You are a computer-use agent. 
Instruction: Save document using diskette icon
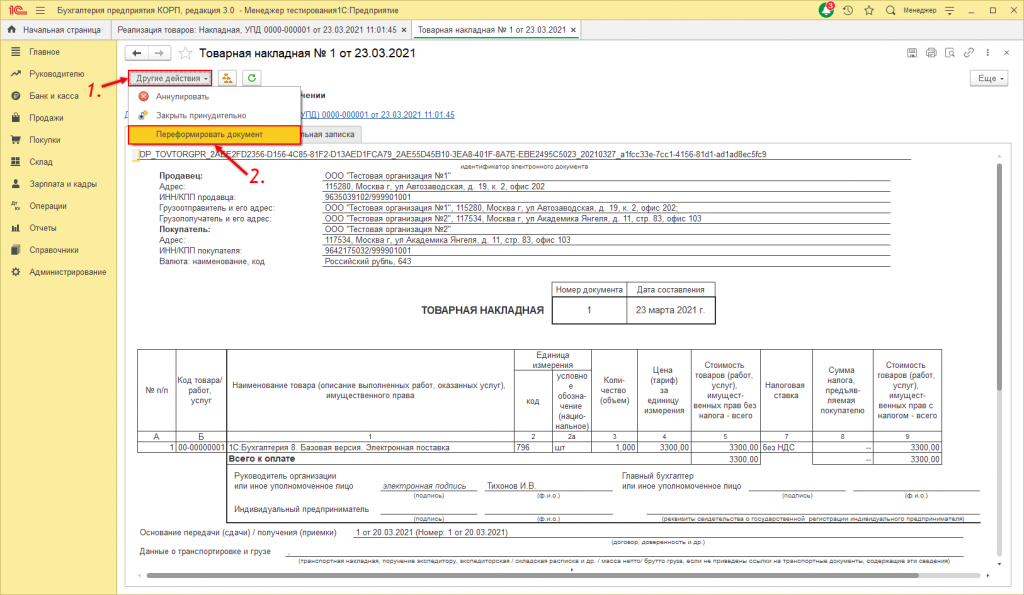point(912,53)
